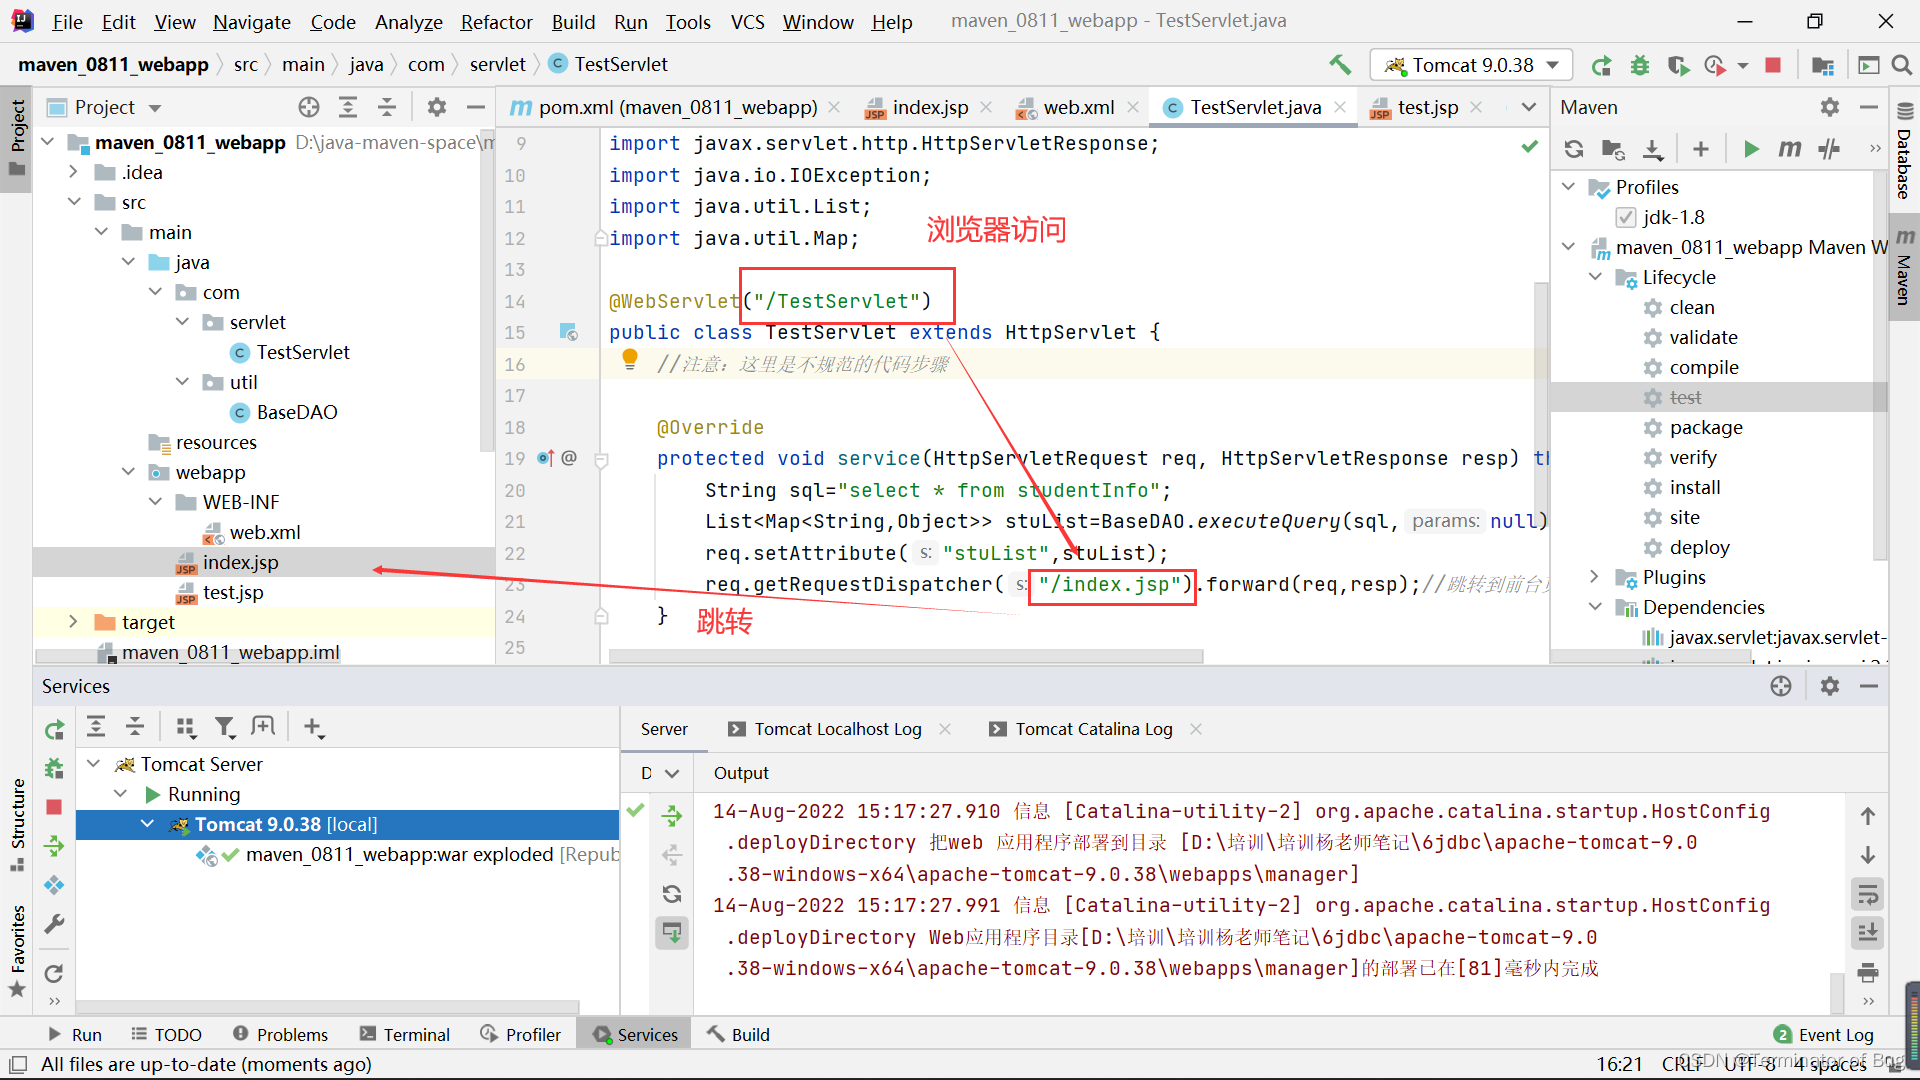Select the Refactor menu item
The height and width of the screenshot is (1080, 1920).
coord(493,20)
